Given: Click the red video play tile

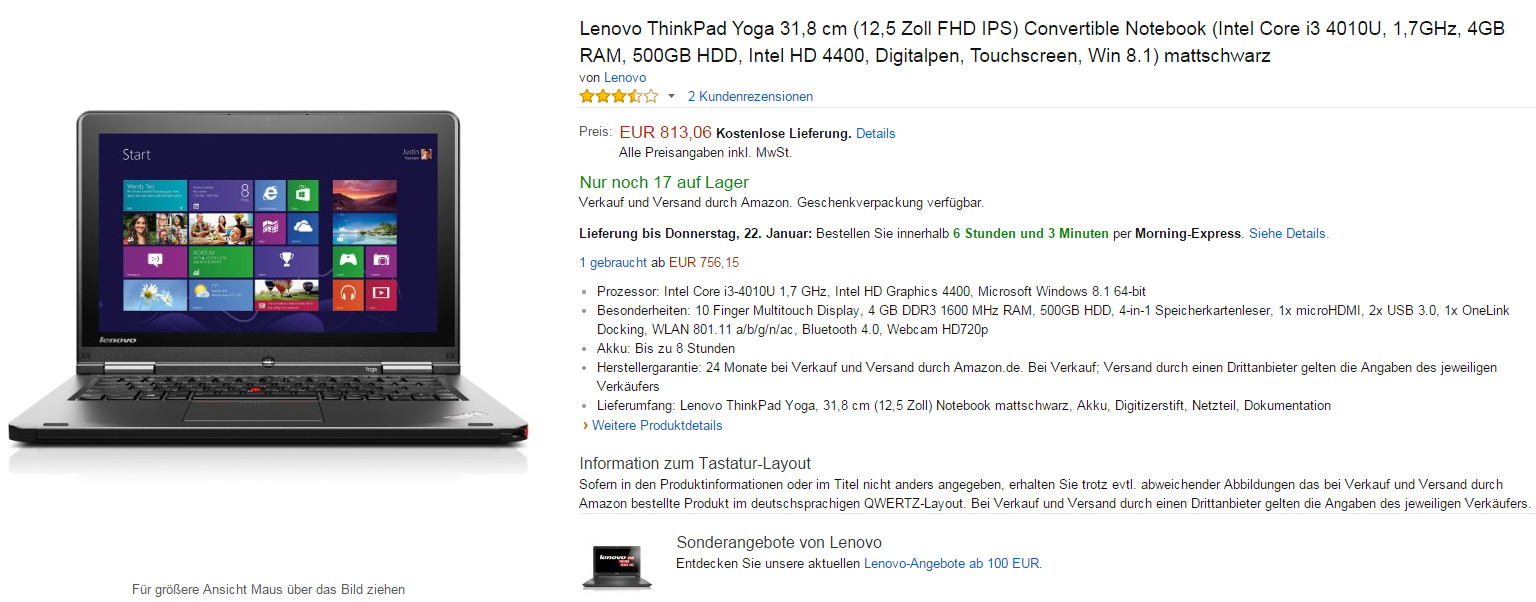Looking at the screenshot, I should [381, 294].
